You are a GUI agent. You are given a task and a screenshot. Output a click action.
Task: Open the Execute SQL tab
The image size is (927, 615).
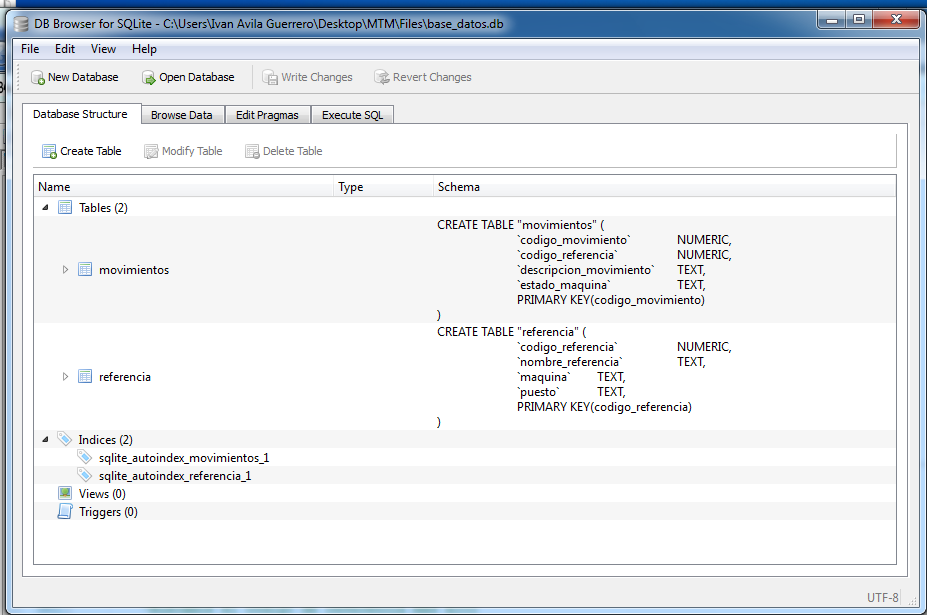pos(352,114)
